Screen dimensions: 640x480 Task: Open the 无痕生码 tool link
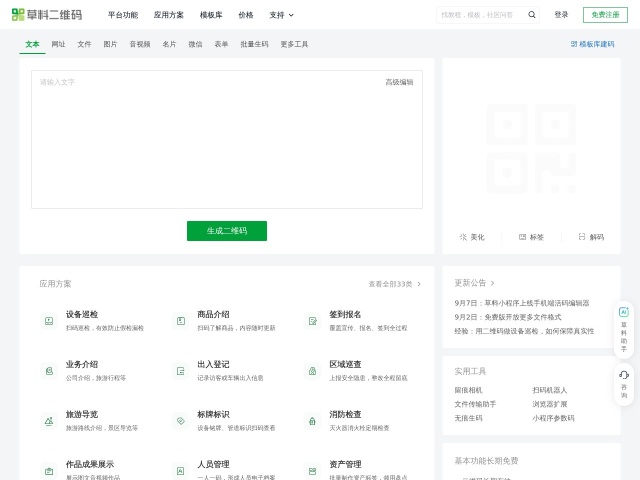pos(469,418)
